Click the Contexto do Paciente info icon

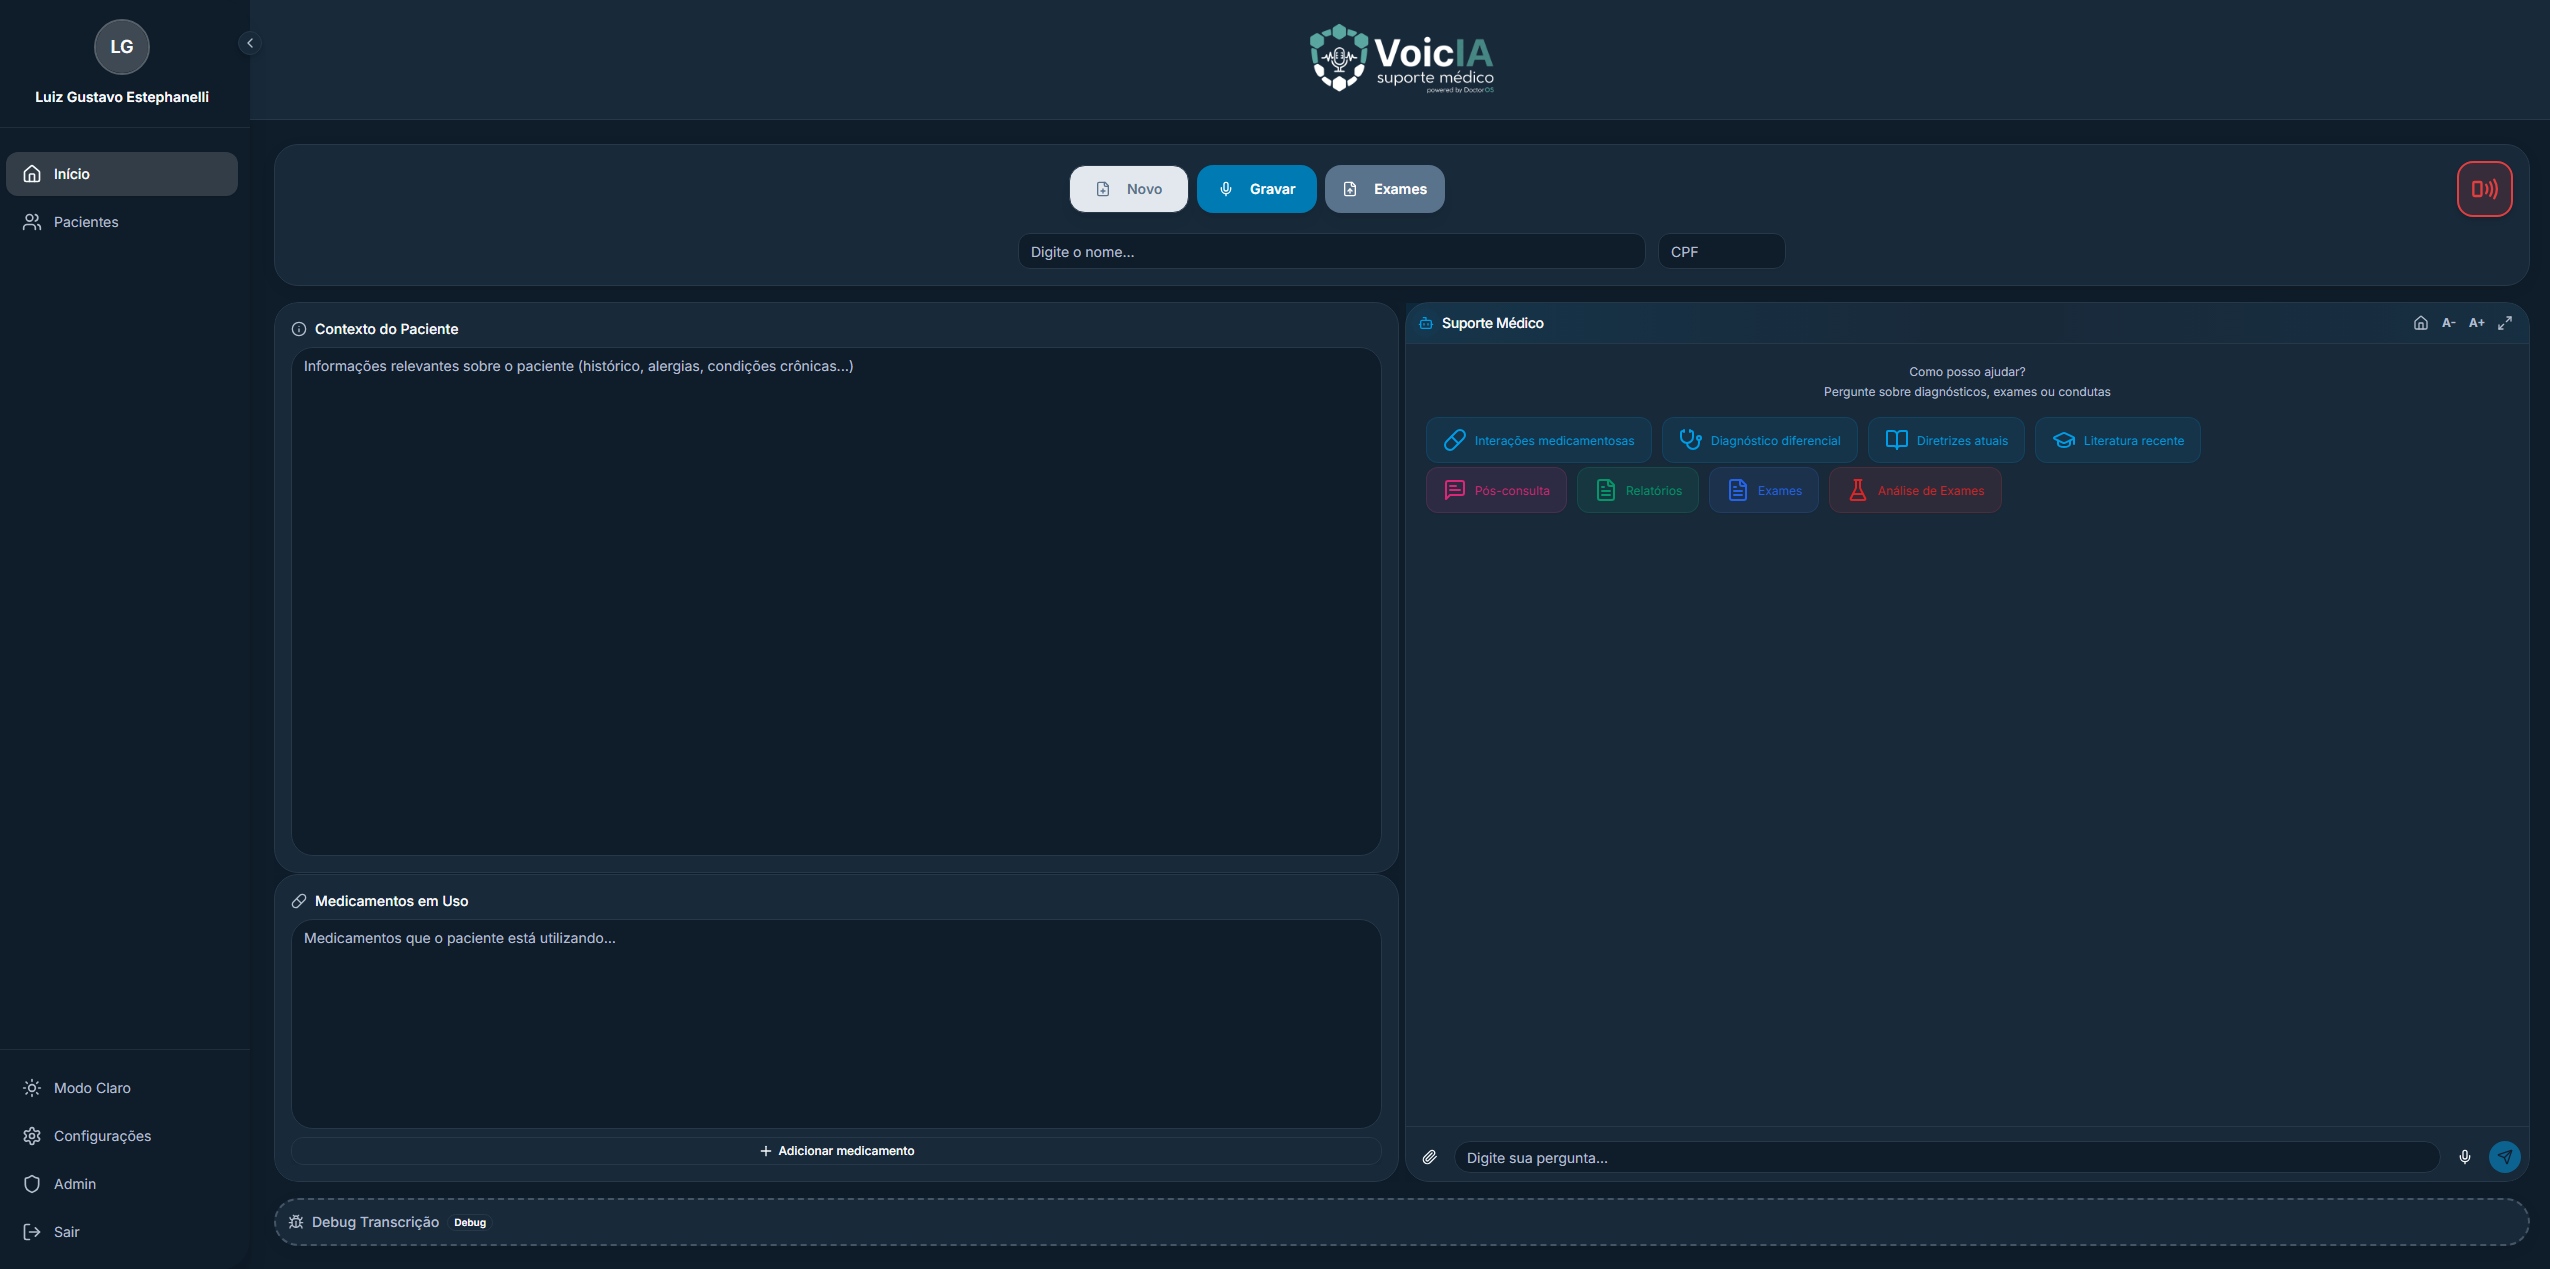click(299, 329)
